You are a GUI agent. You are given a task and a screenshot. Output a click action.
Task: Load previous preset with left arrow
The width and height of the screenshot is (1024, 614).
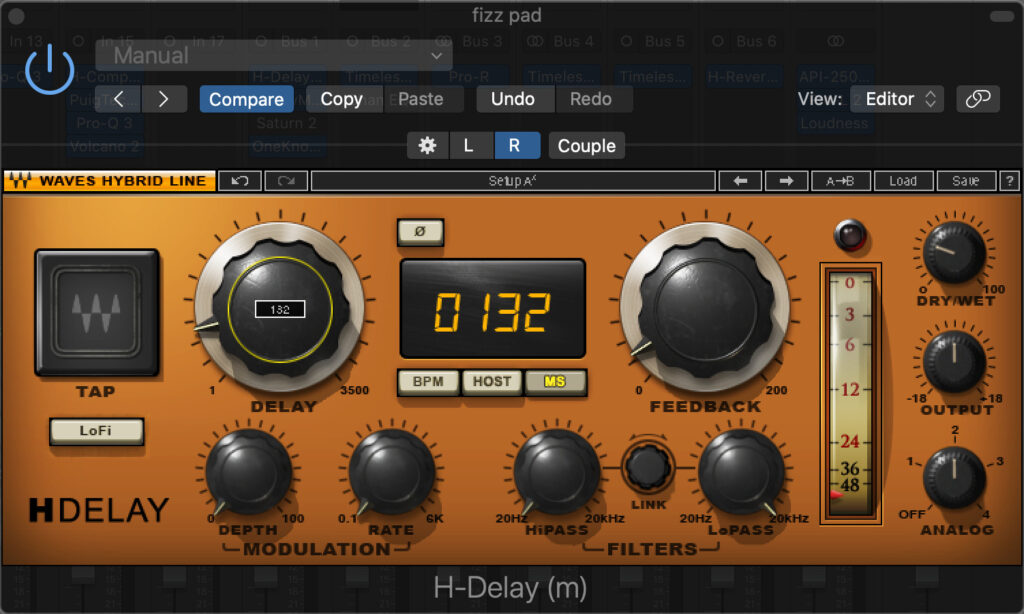740,181
